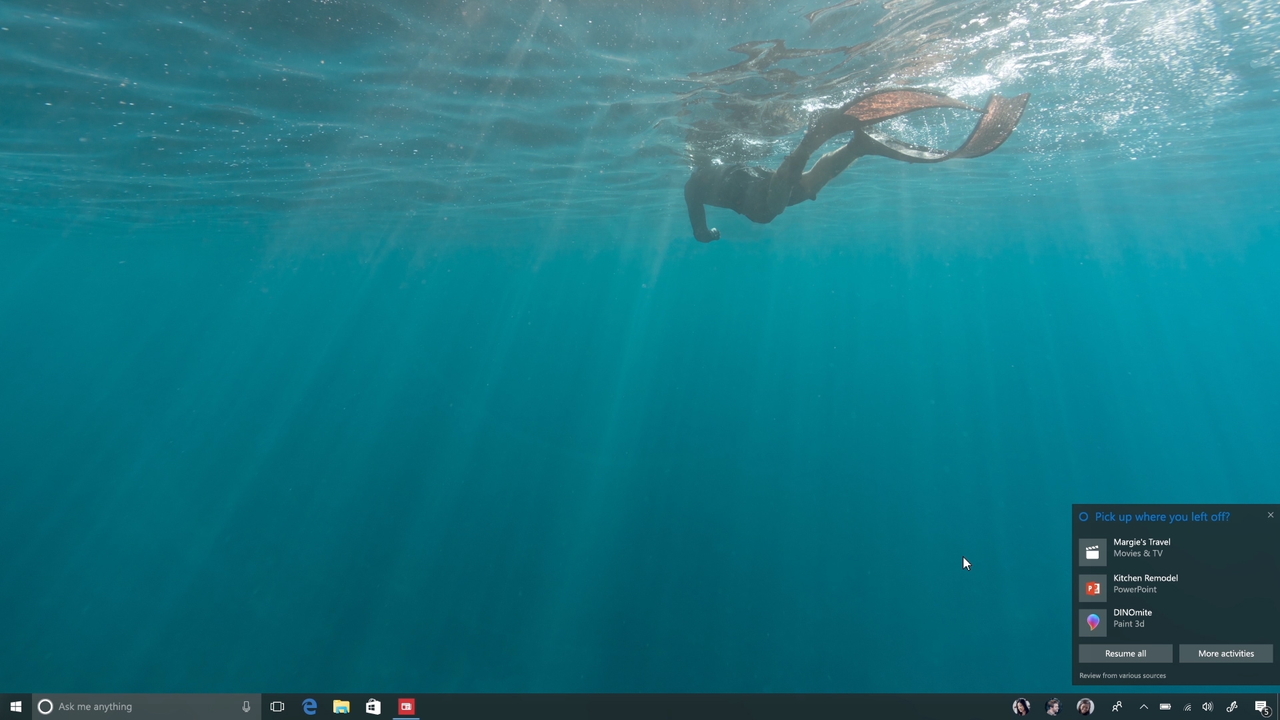Click Resume all in the Cortana panel
Image resolution: width=1280 pixels, height=720 pixels.
click(x=1125, y=653)
